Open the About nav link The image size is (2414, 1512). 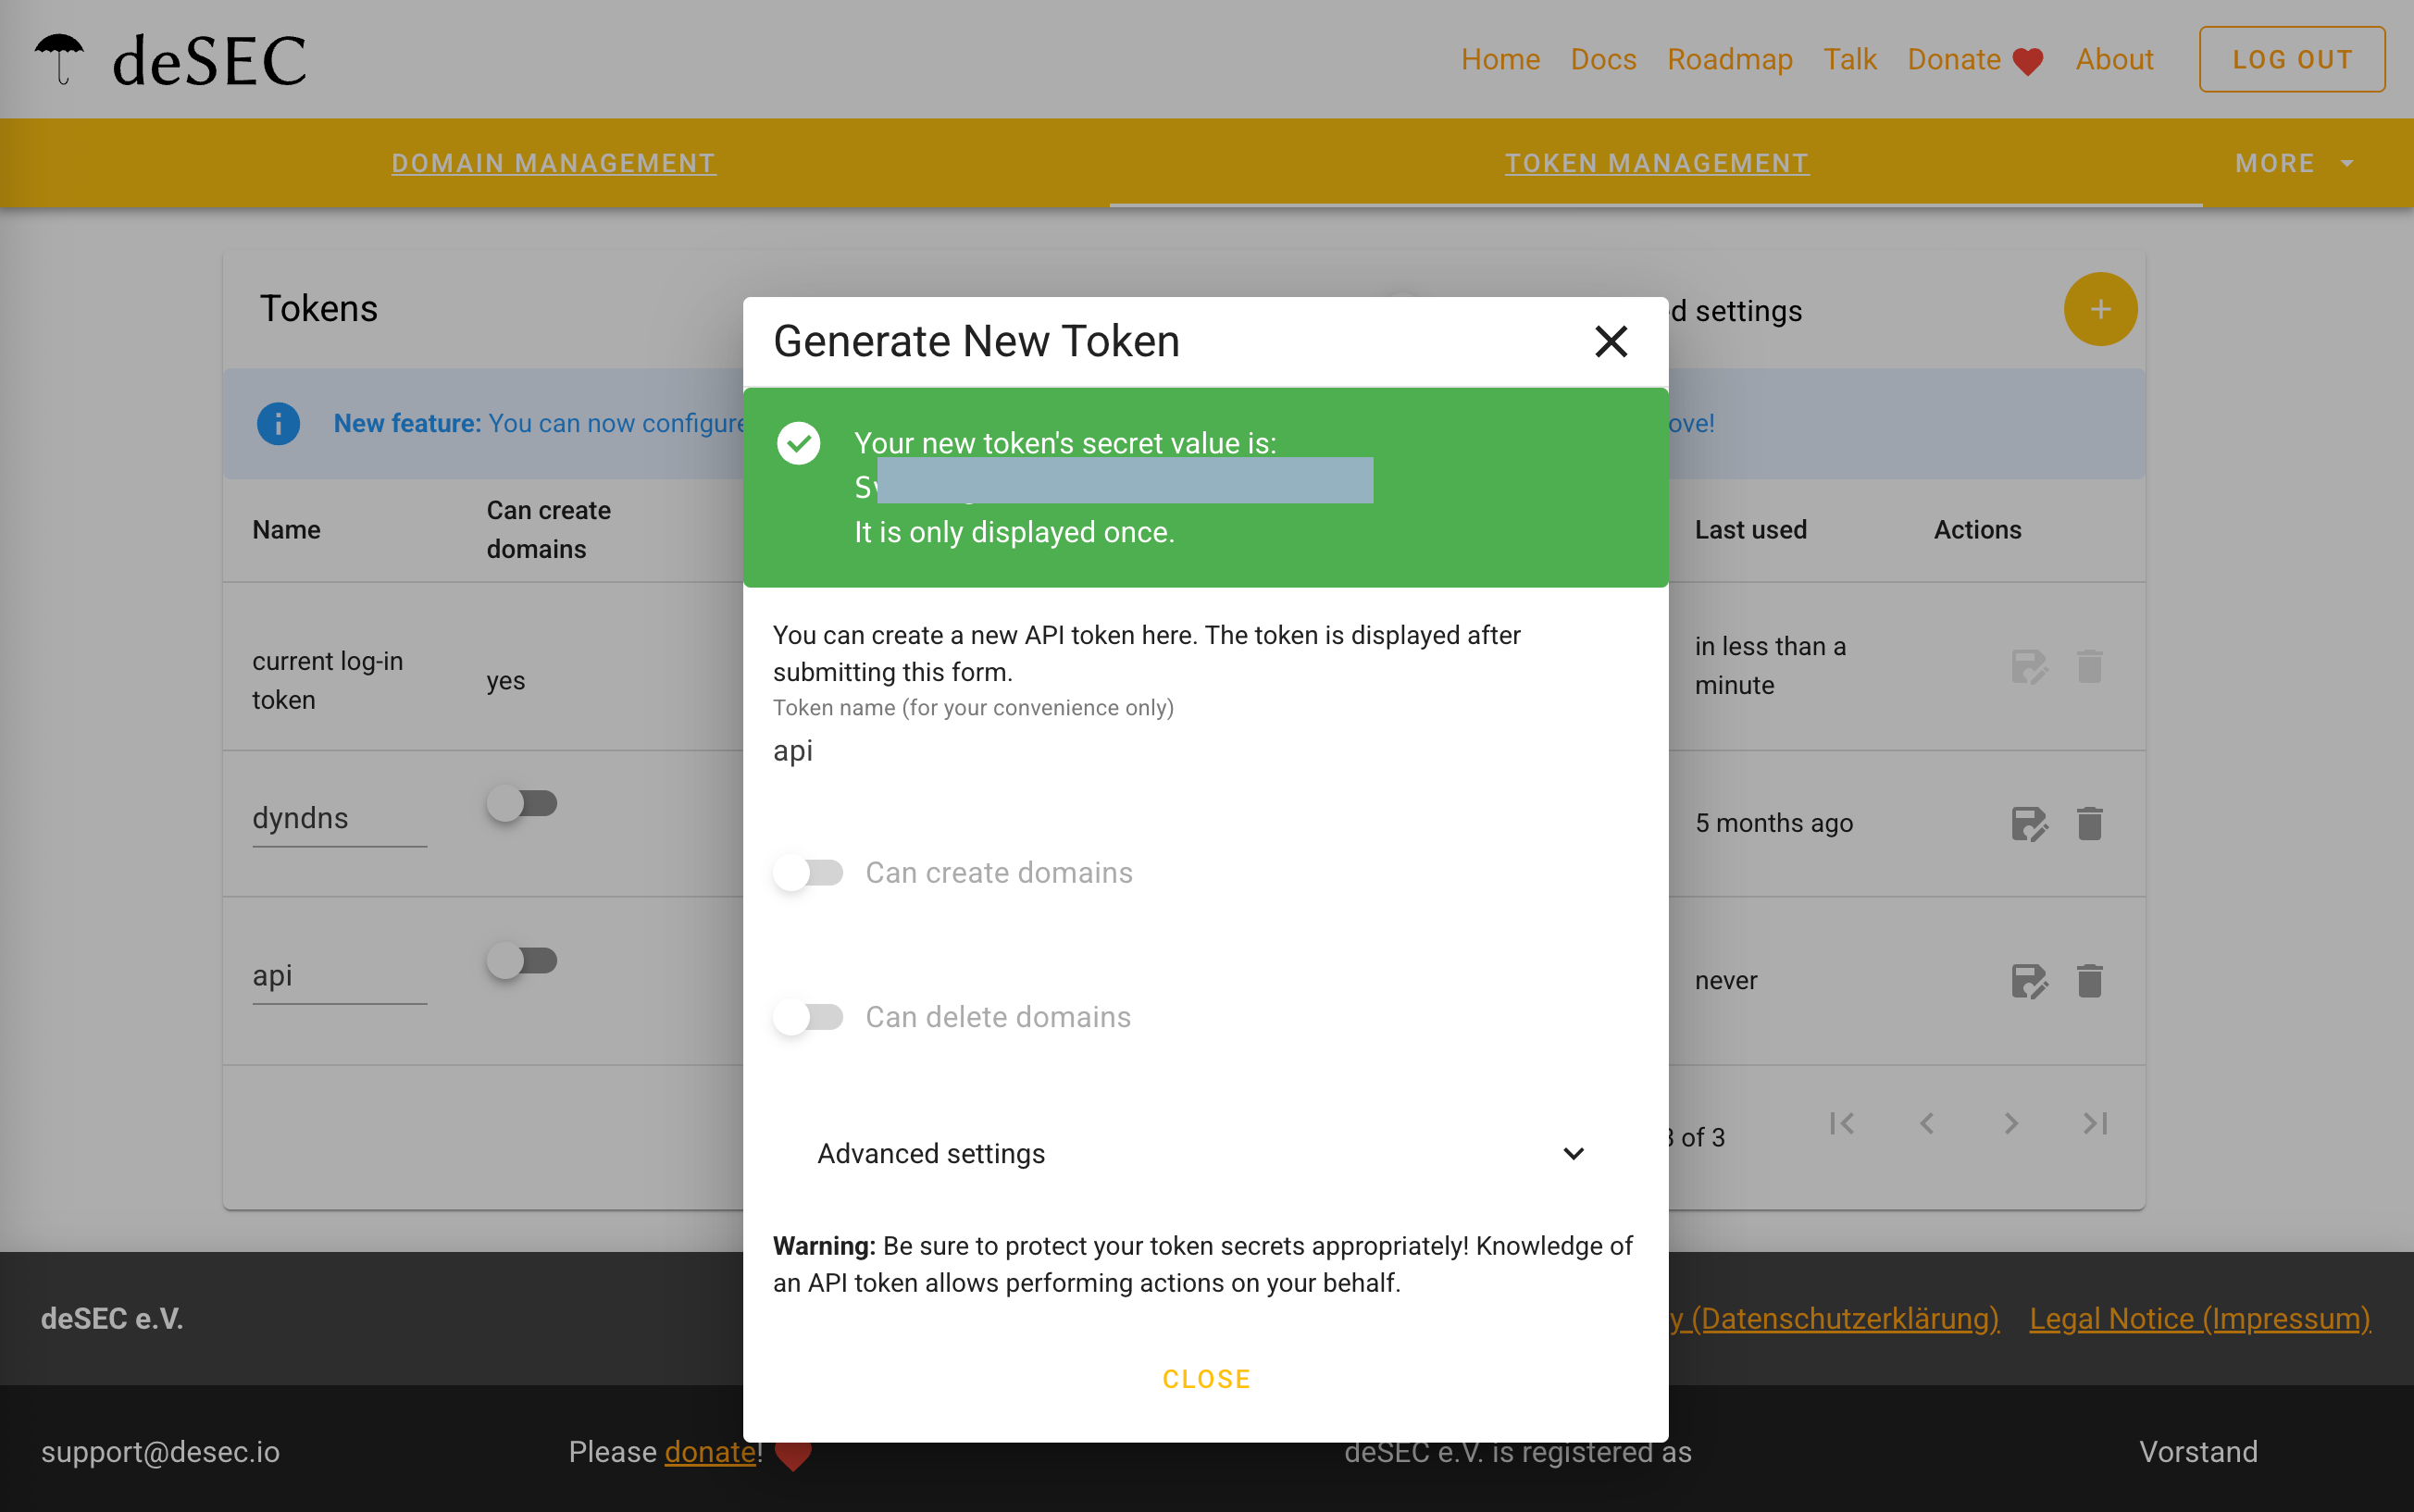[x=2114, y=60]
